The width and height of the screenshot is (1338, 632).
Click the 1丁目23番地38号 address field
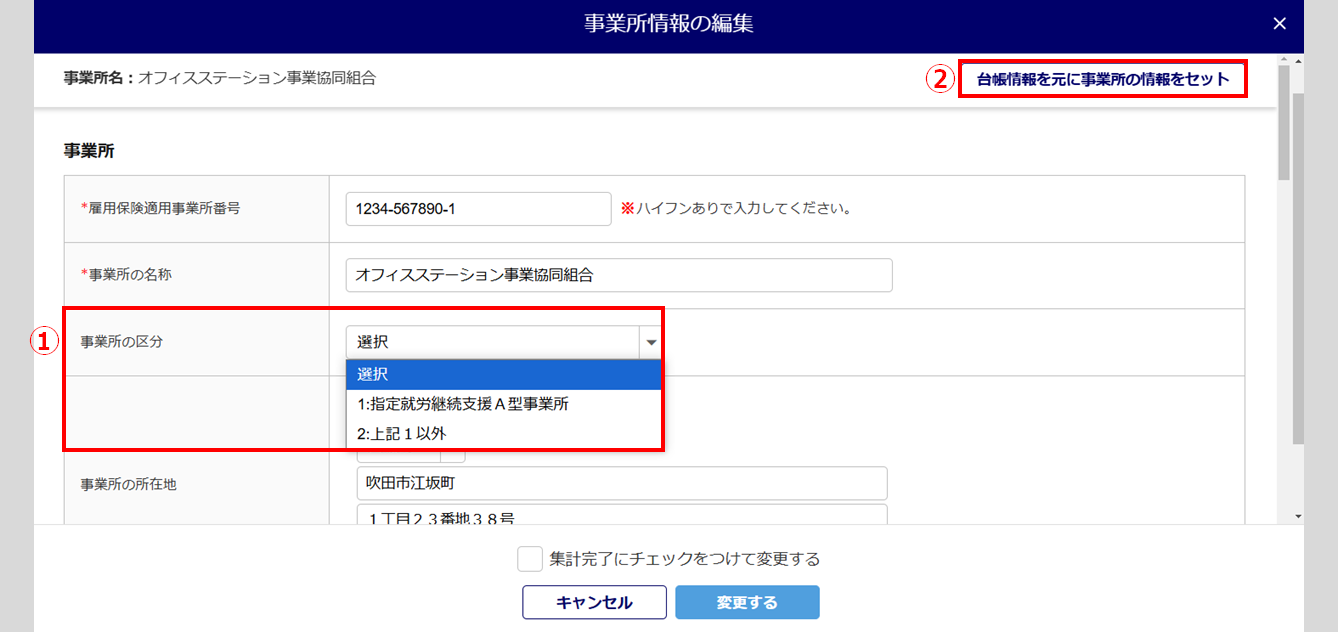pyautogui.click(x=621, y=516)
